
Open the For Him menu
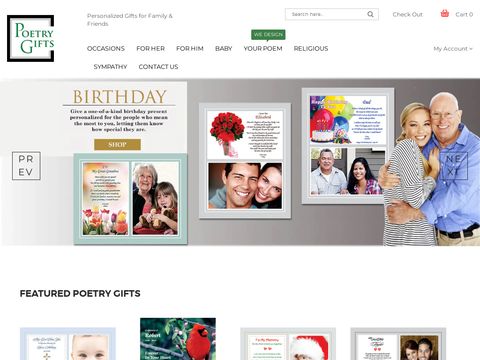tap(190, 49)
